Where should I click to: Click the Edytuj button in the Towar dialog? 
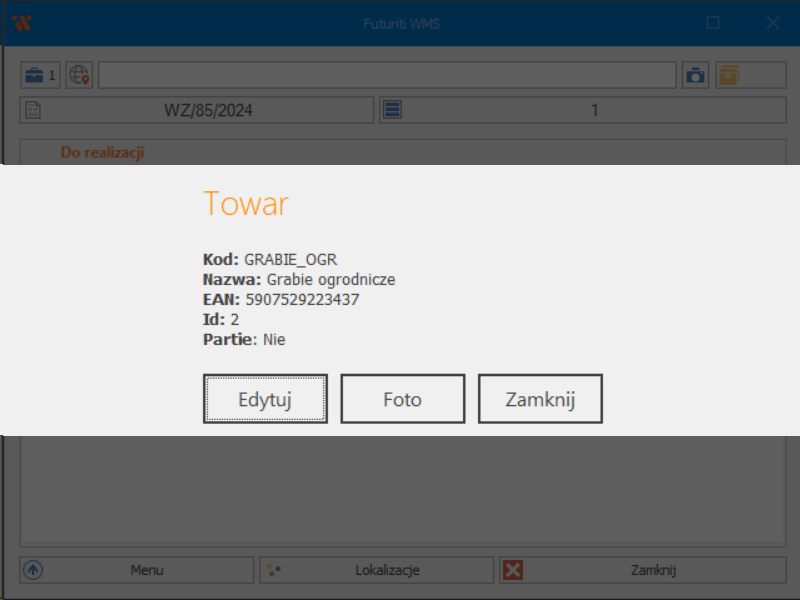[x=265, y=399]
